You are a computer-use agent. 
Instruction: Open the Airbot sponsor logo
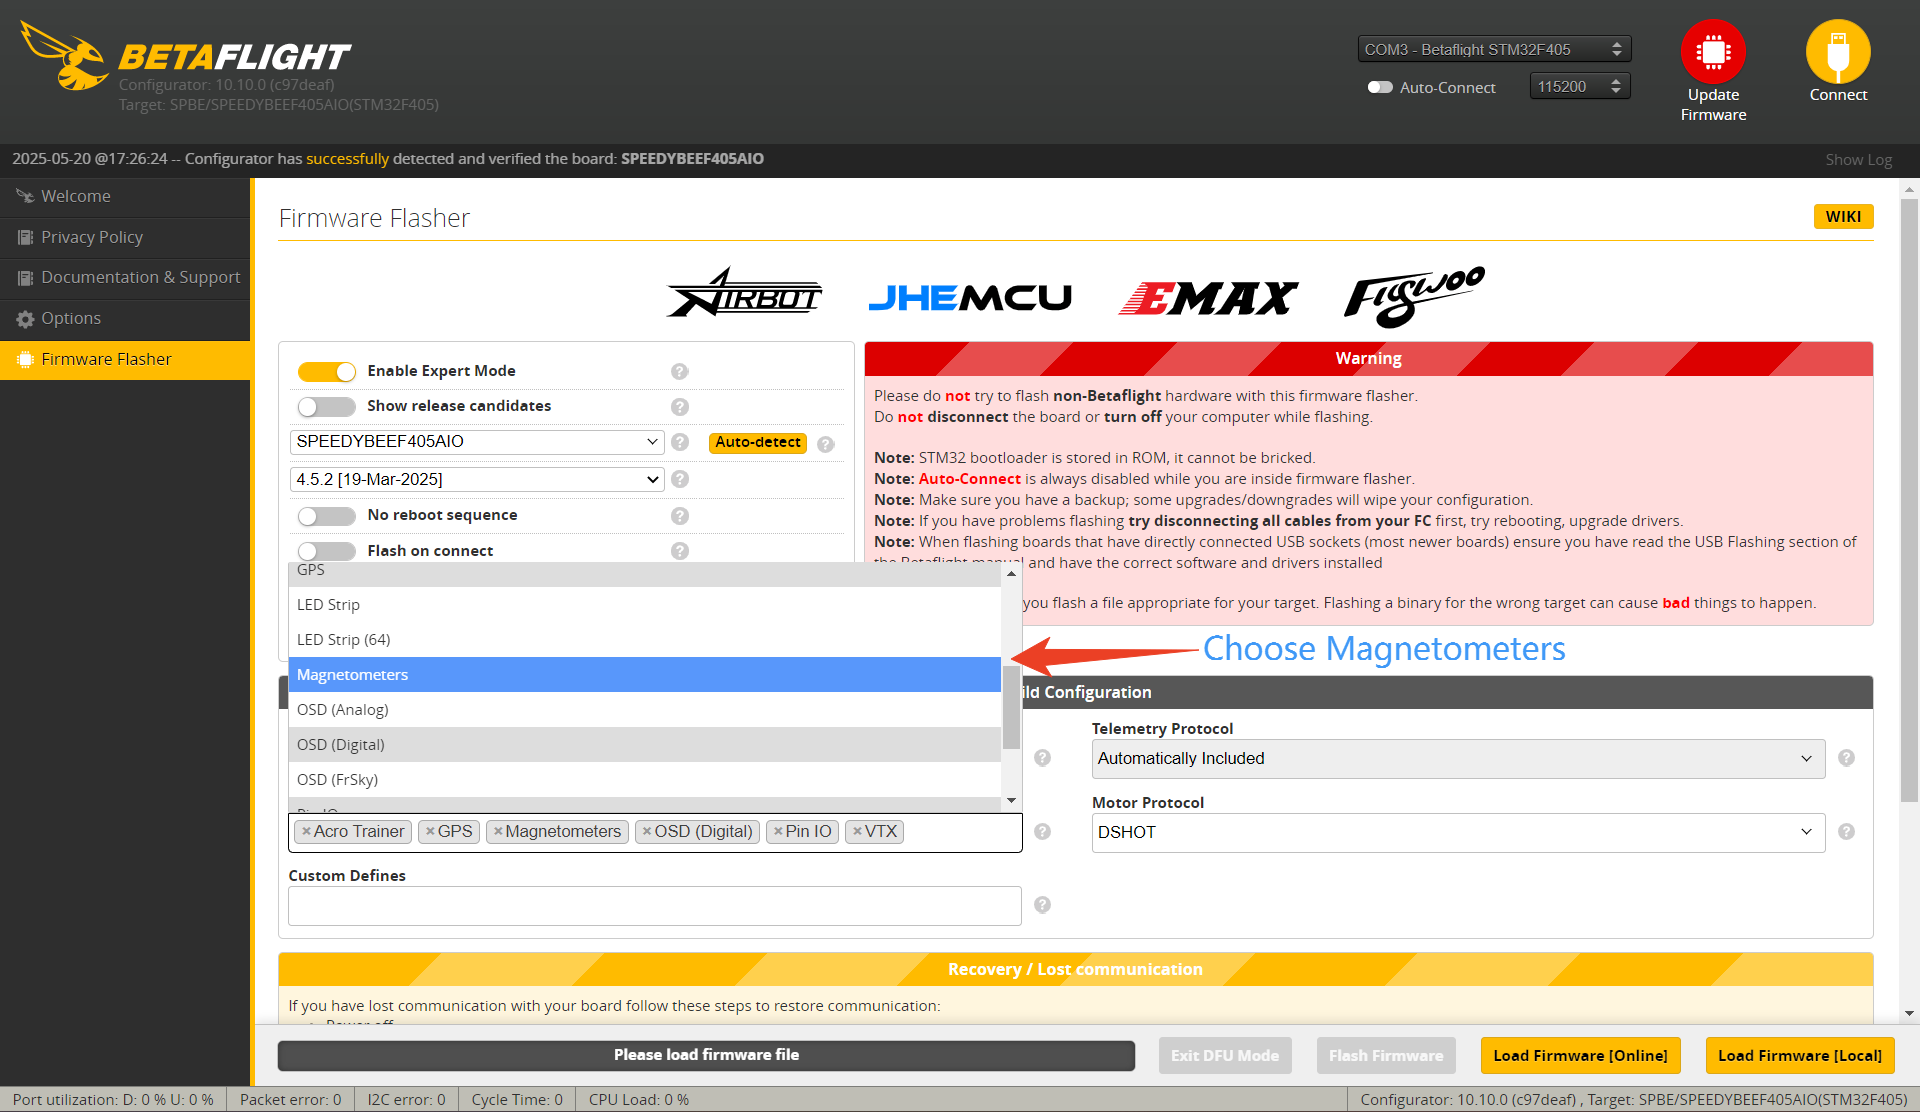pos(744,295)
